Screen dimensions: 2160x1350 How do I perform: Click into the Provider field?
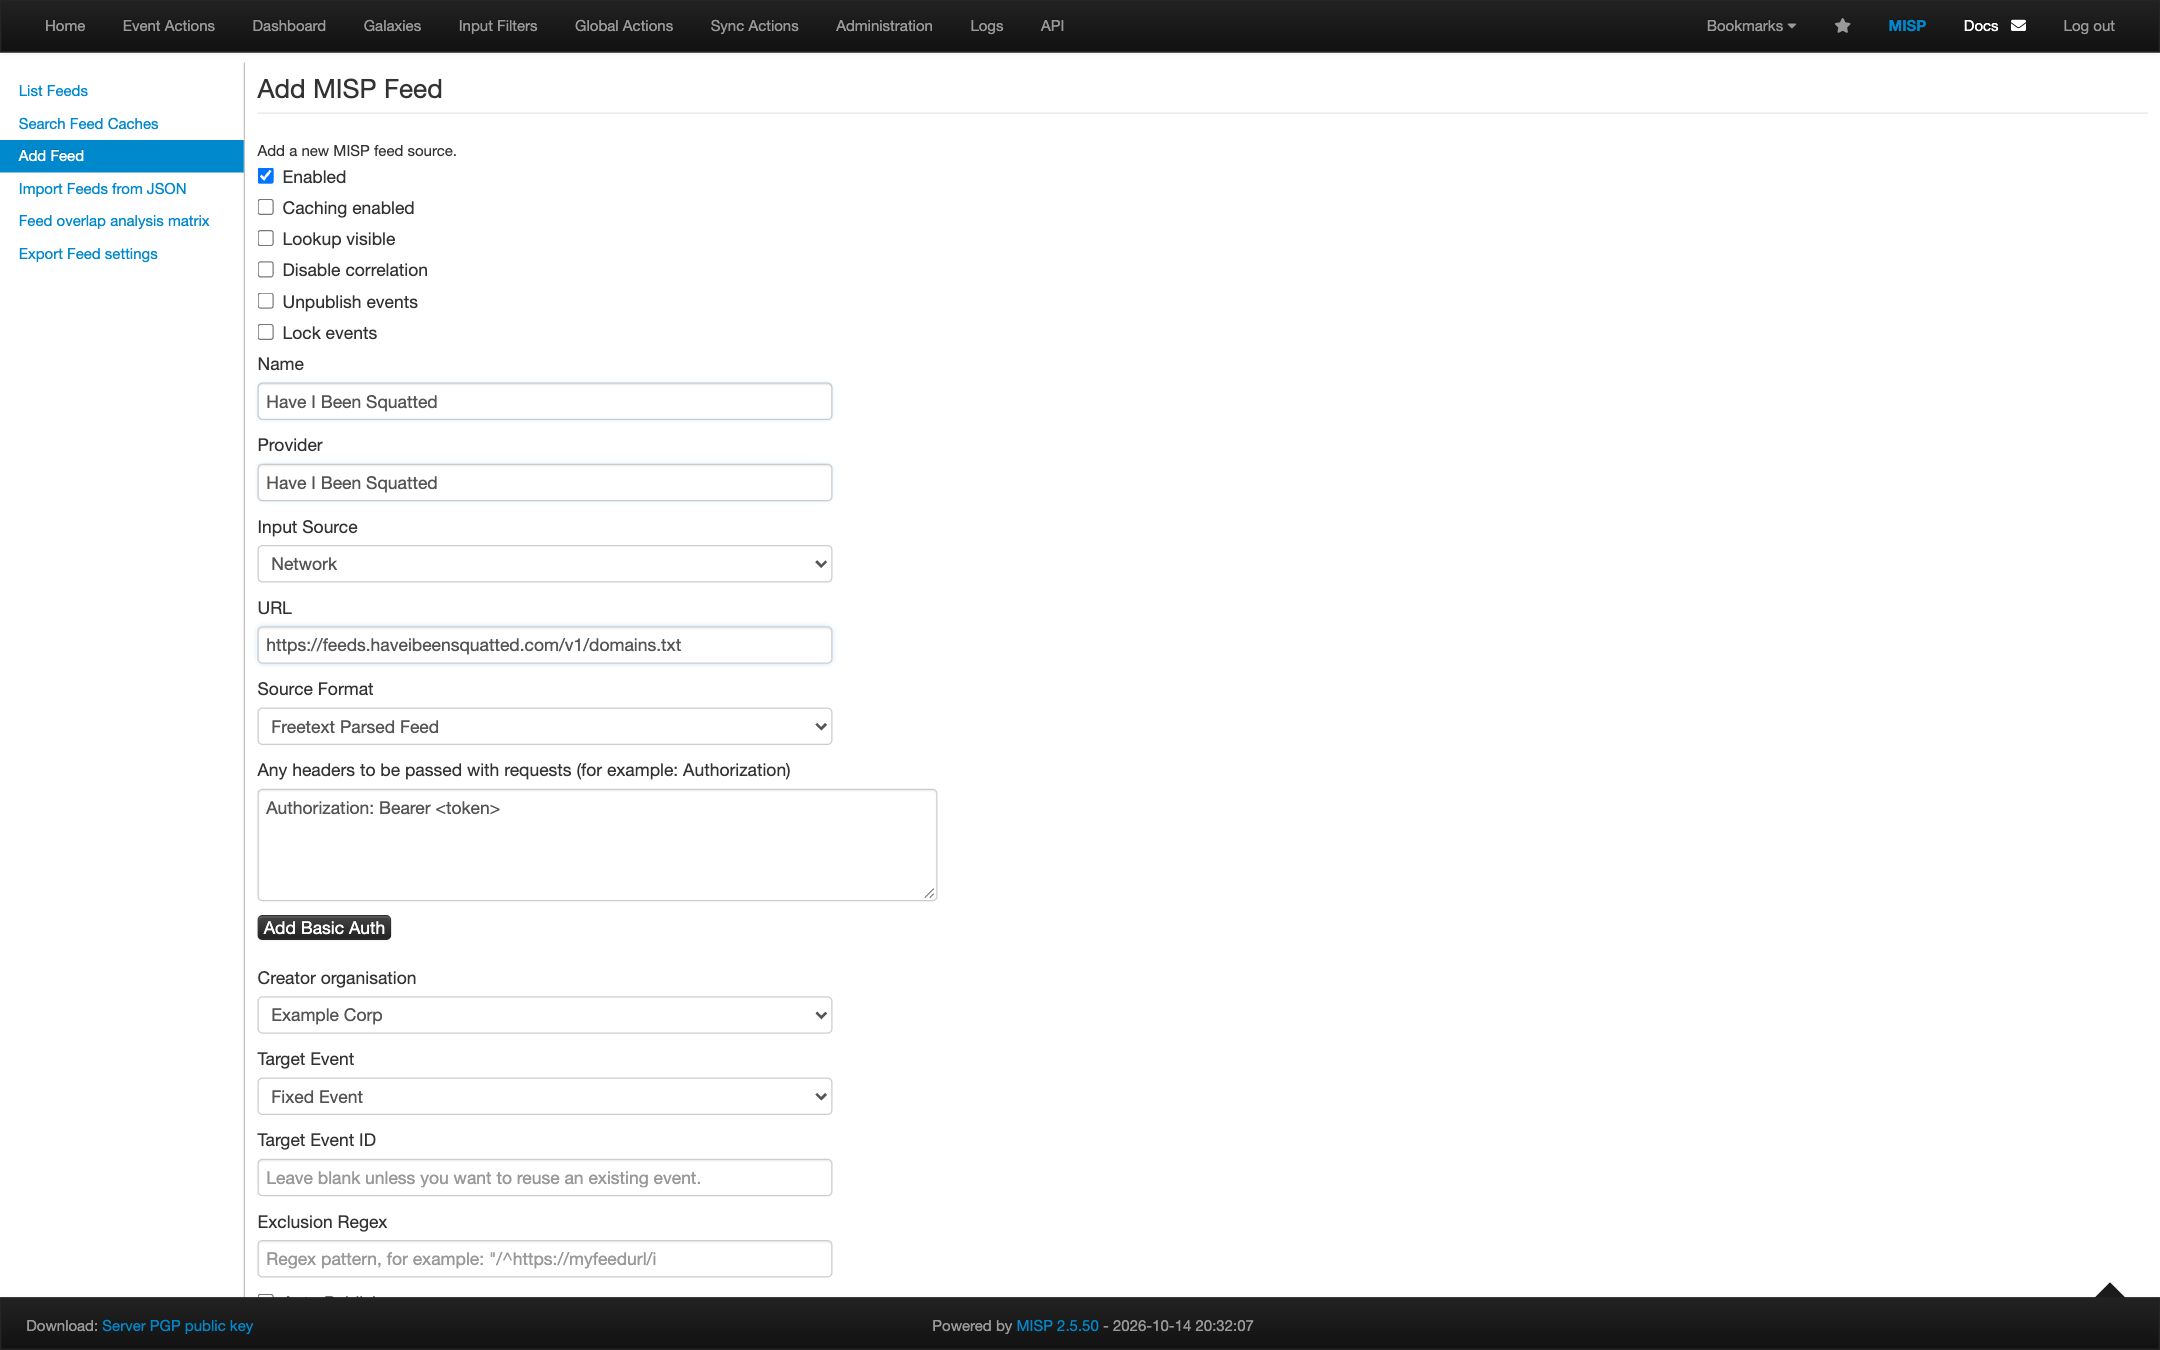[545, 483]
